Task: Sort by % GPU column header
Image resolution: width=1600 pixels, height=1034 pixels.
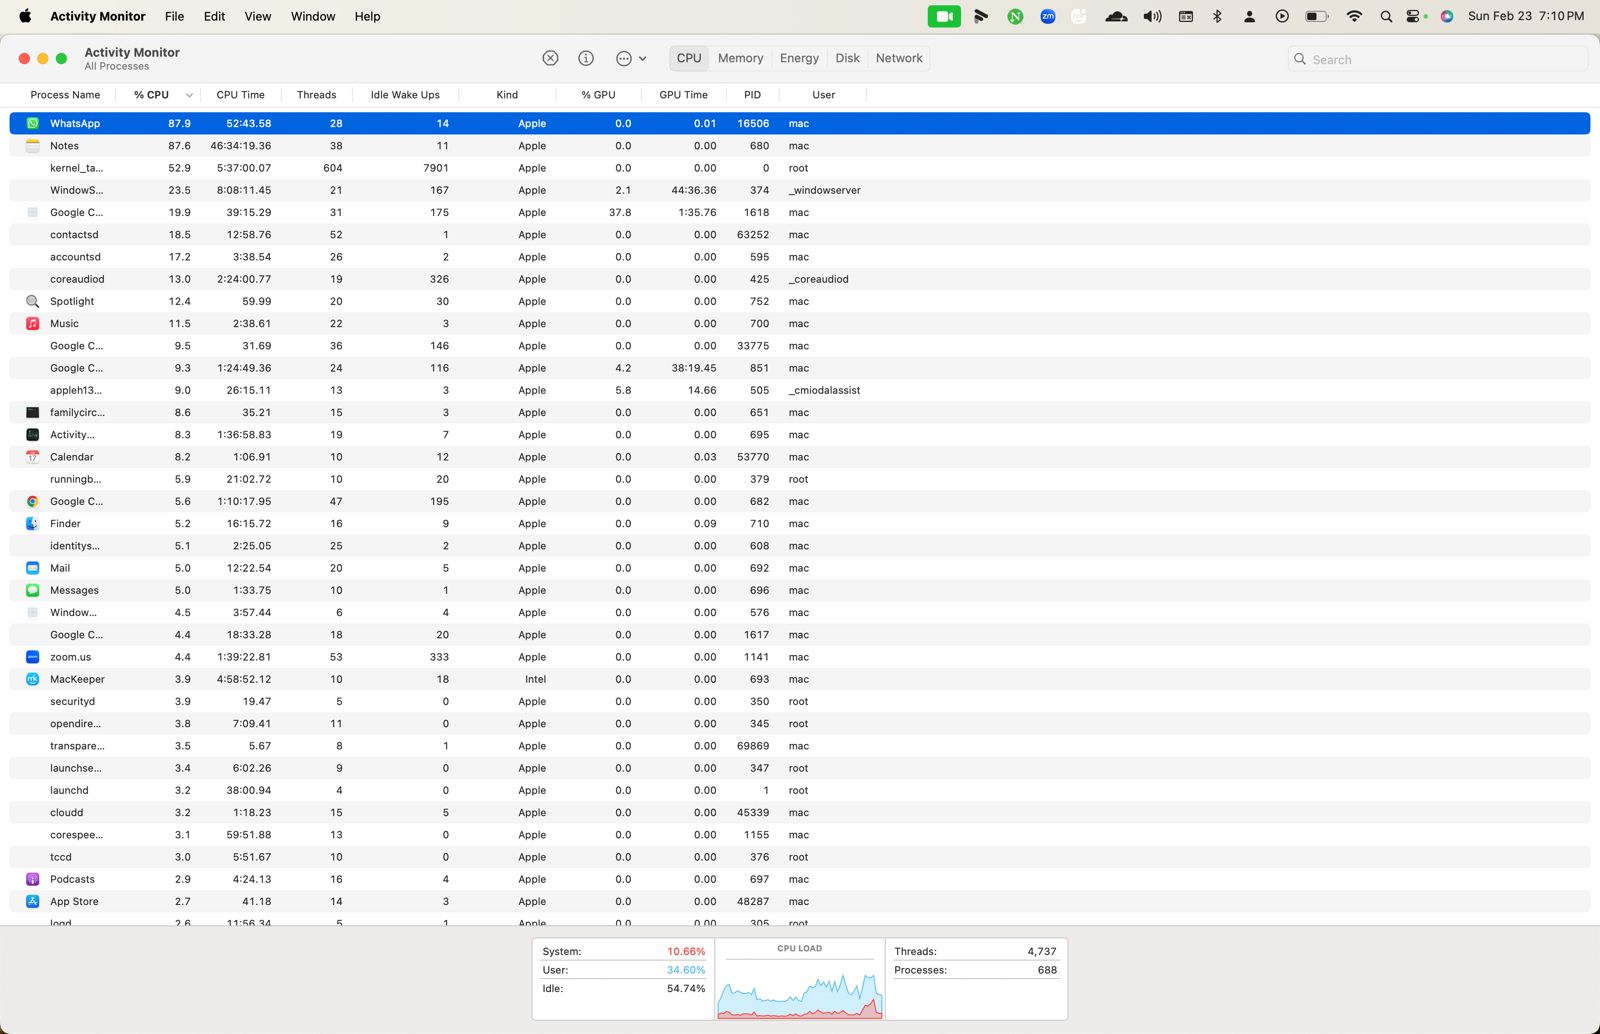Action: coord(598,95)
